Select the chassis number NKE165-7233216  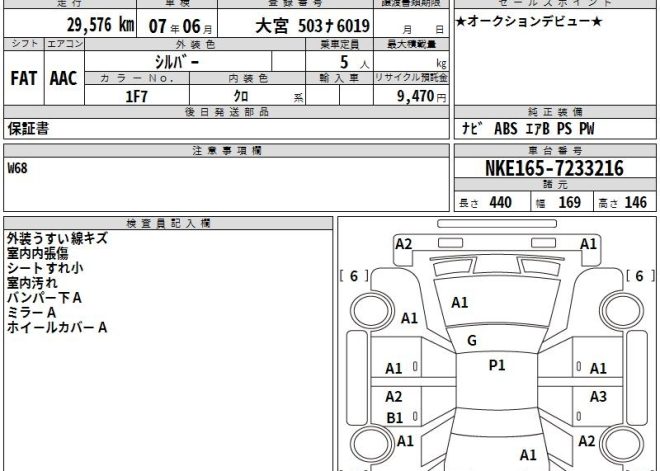click(x=554, y=169)
